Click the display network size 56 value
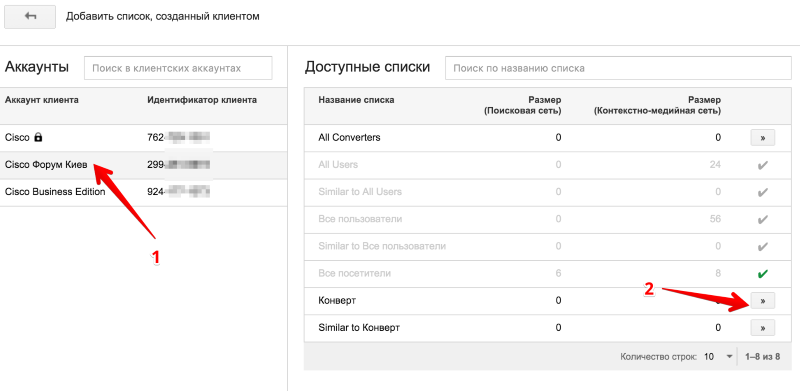 tap(715, 219)
